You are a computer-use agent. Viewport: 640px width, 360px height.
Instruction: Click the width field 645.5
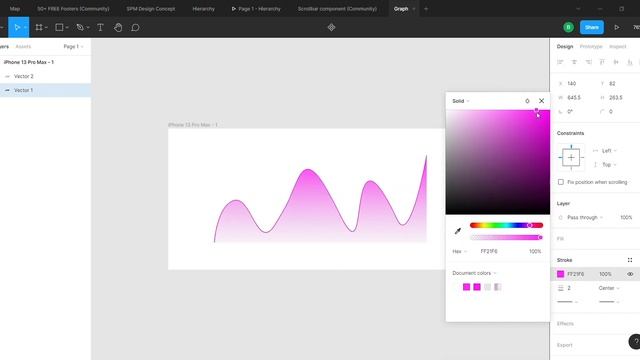pos(573,98)
